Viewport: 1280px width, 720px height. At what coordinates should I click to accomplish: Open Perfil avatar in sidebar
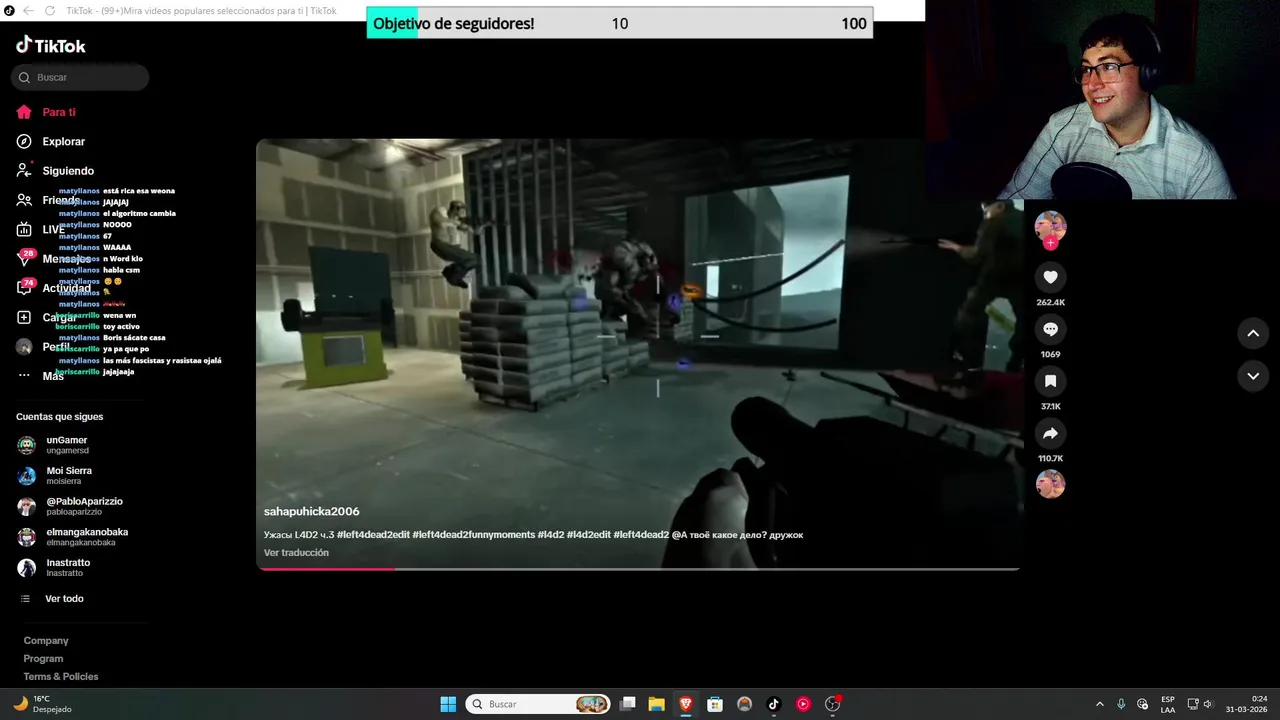(x=24, y=347)
